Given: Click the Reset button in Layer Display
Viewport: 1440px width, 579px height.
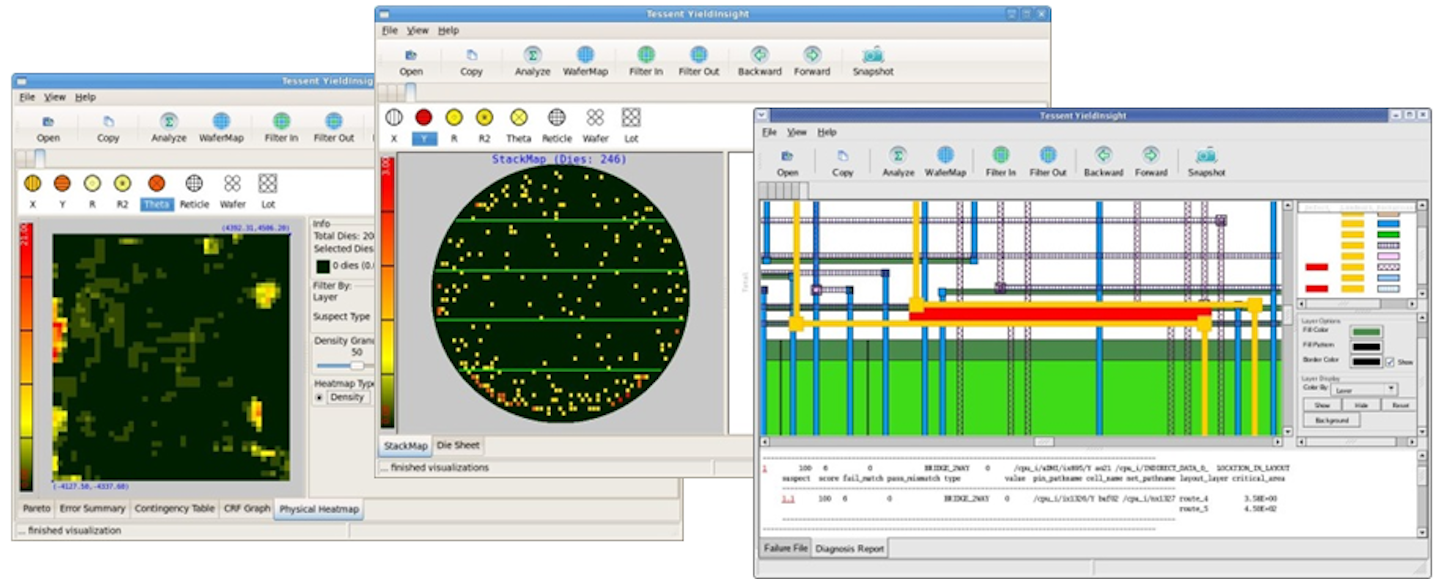Looking at the screenshot, I should coord(1398,405).
